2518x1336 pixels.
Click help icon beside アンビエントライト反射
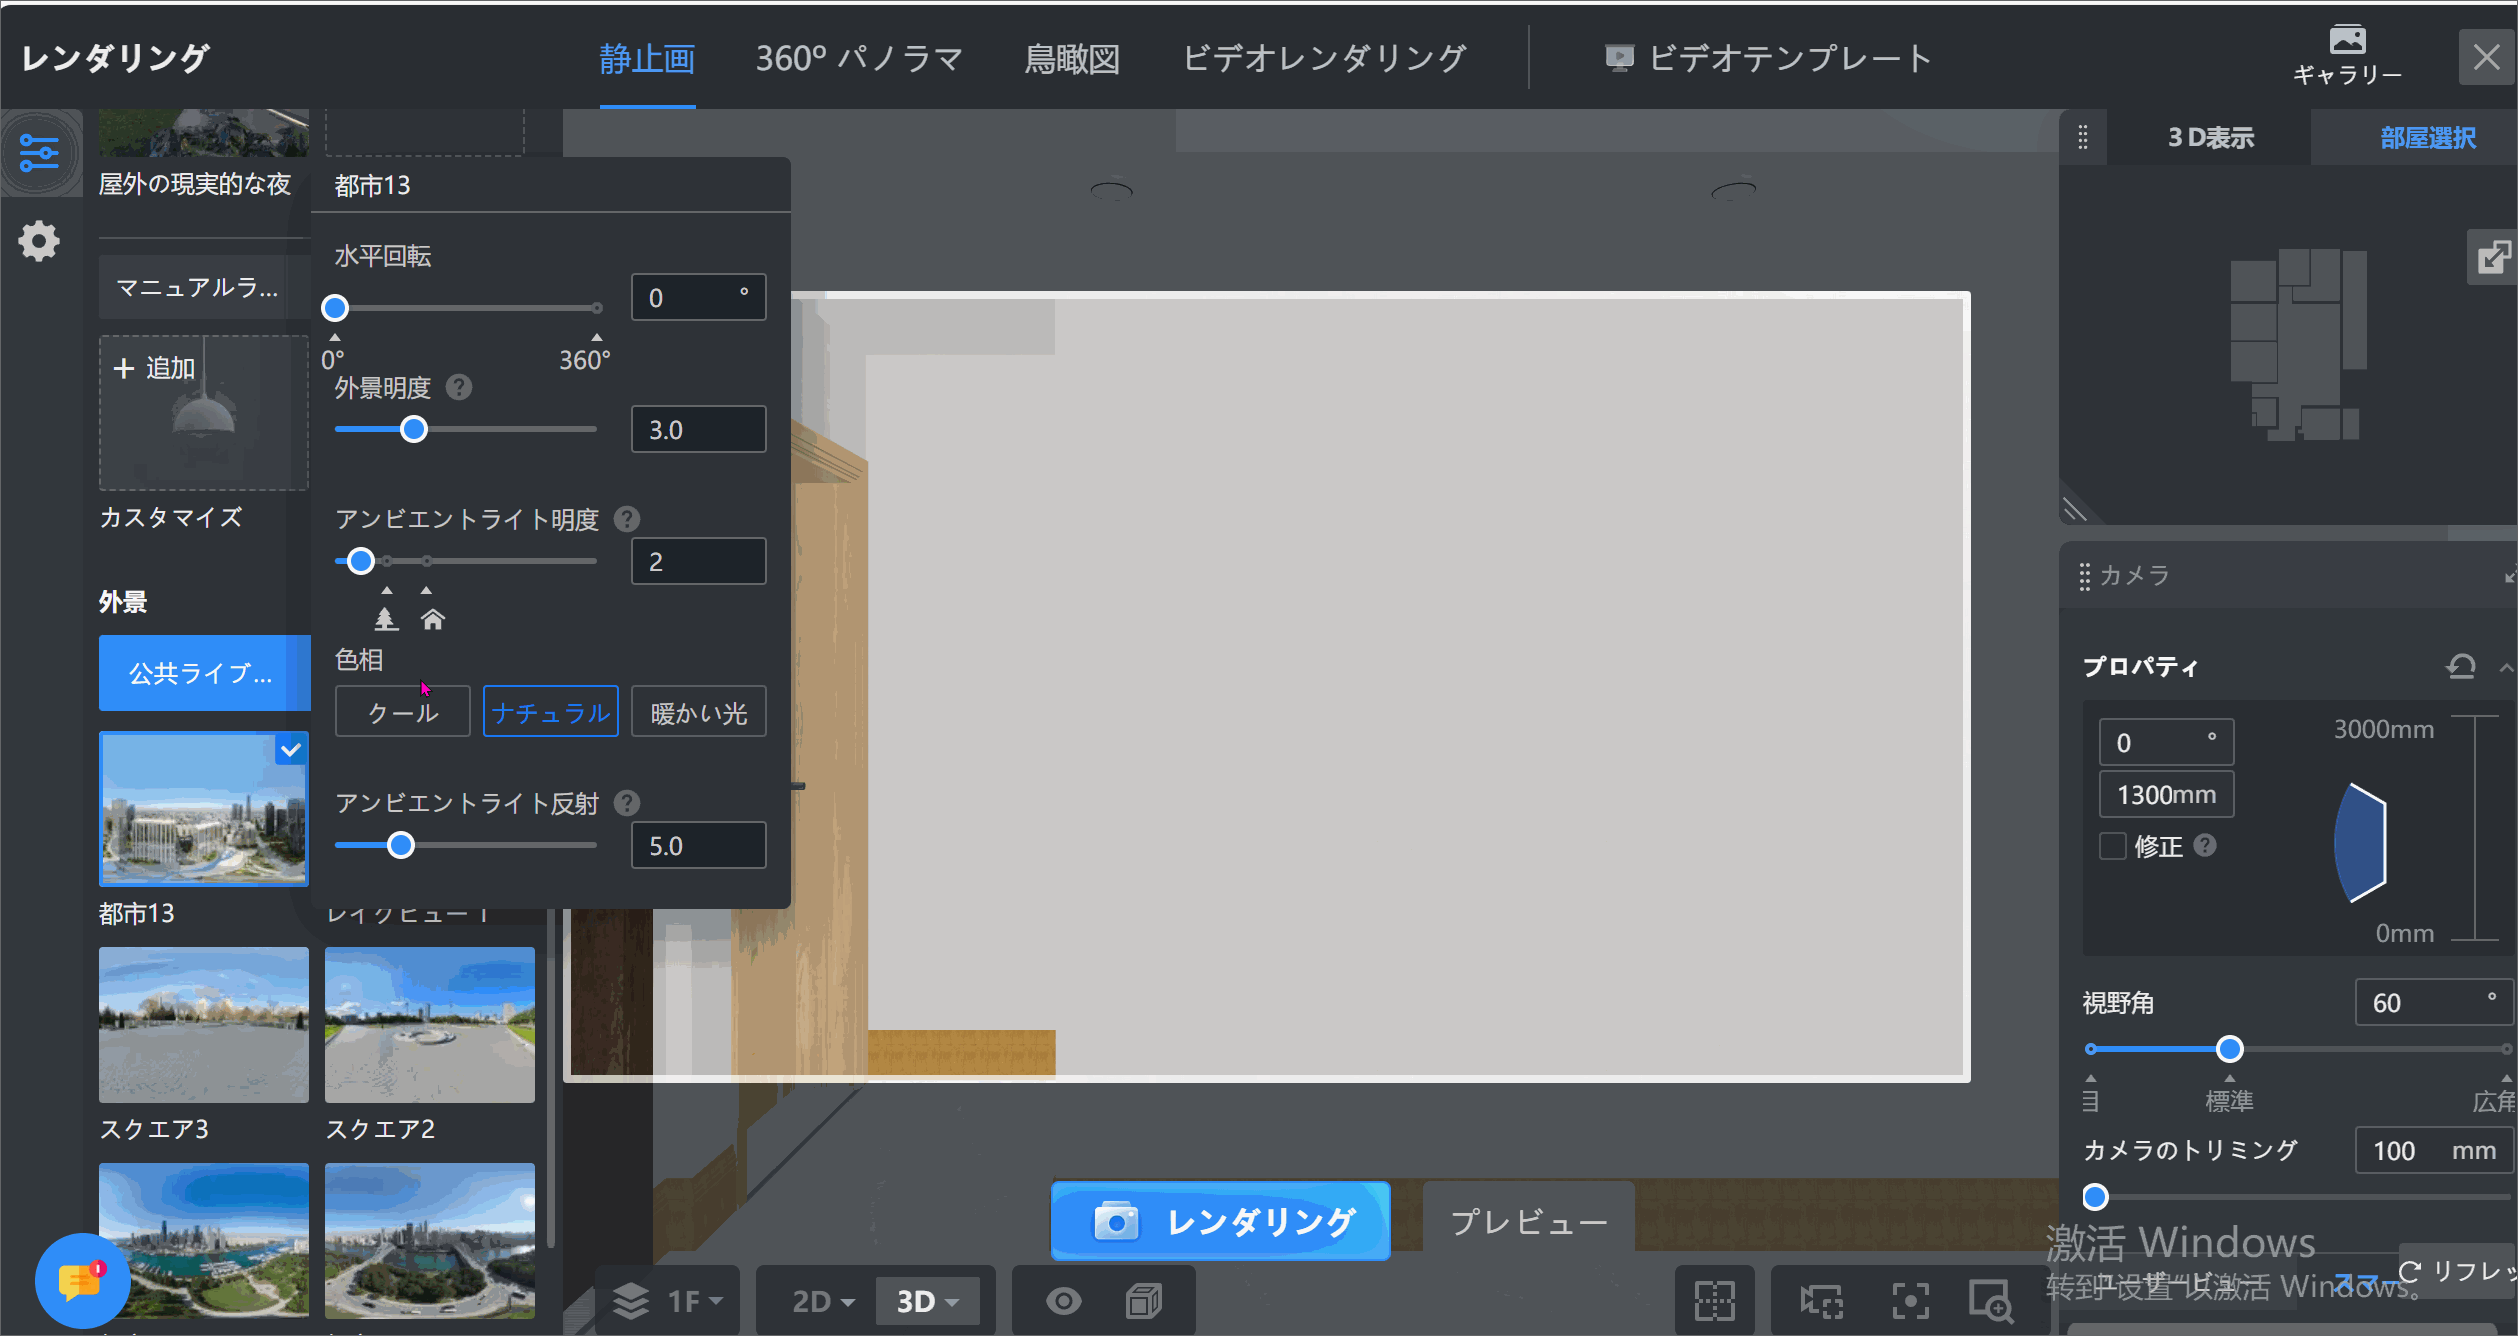(x=627, y=803)
